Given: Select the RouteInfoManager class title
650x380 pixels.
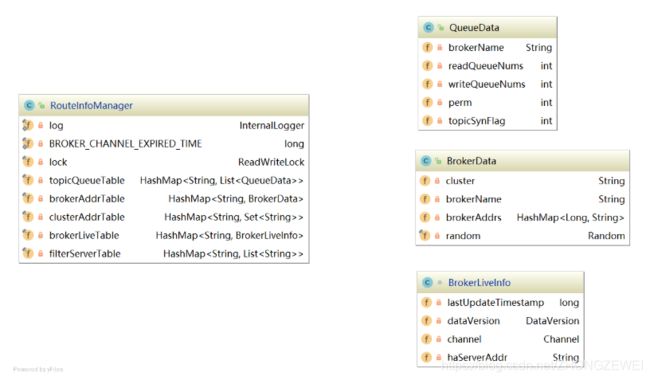Looking at the screenshot, I should (x=91, y=105).
